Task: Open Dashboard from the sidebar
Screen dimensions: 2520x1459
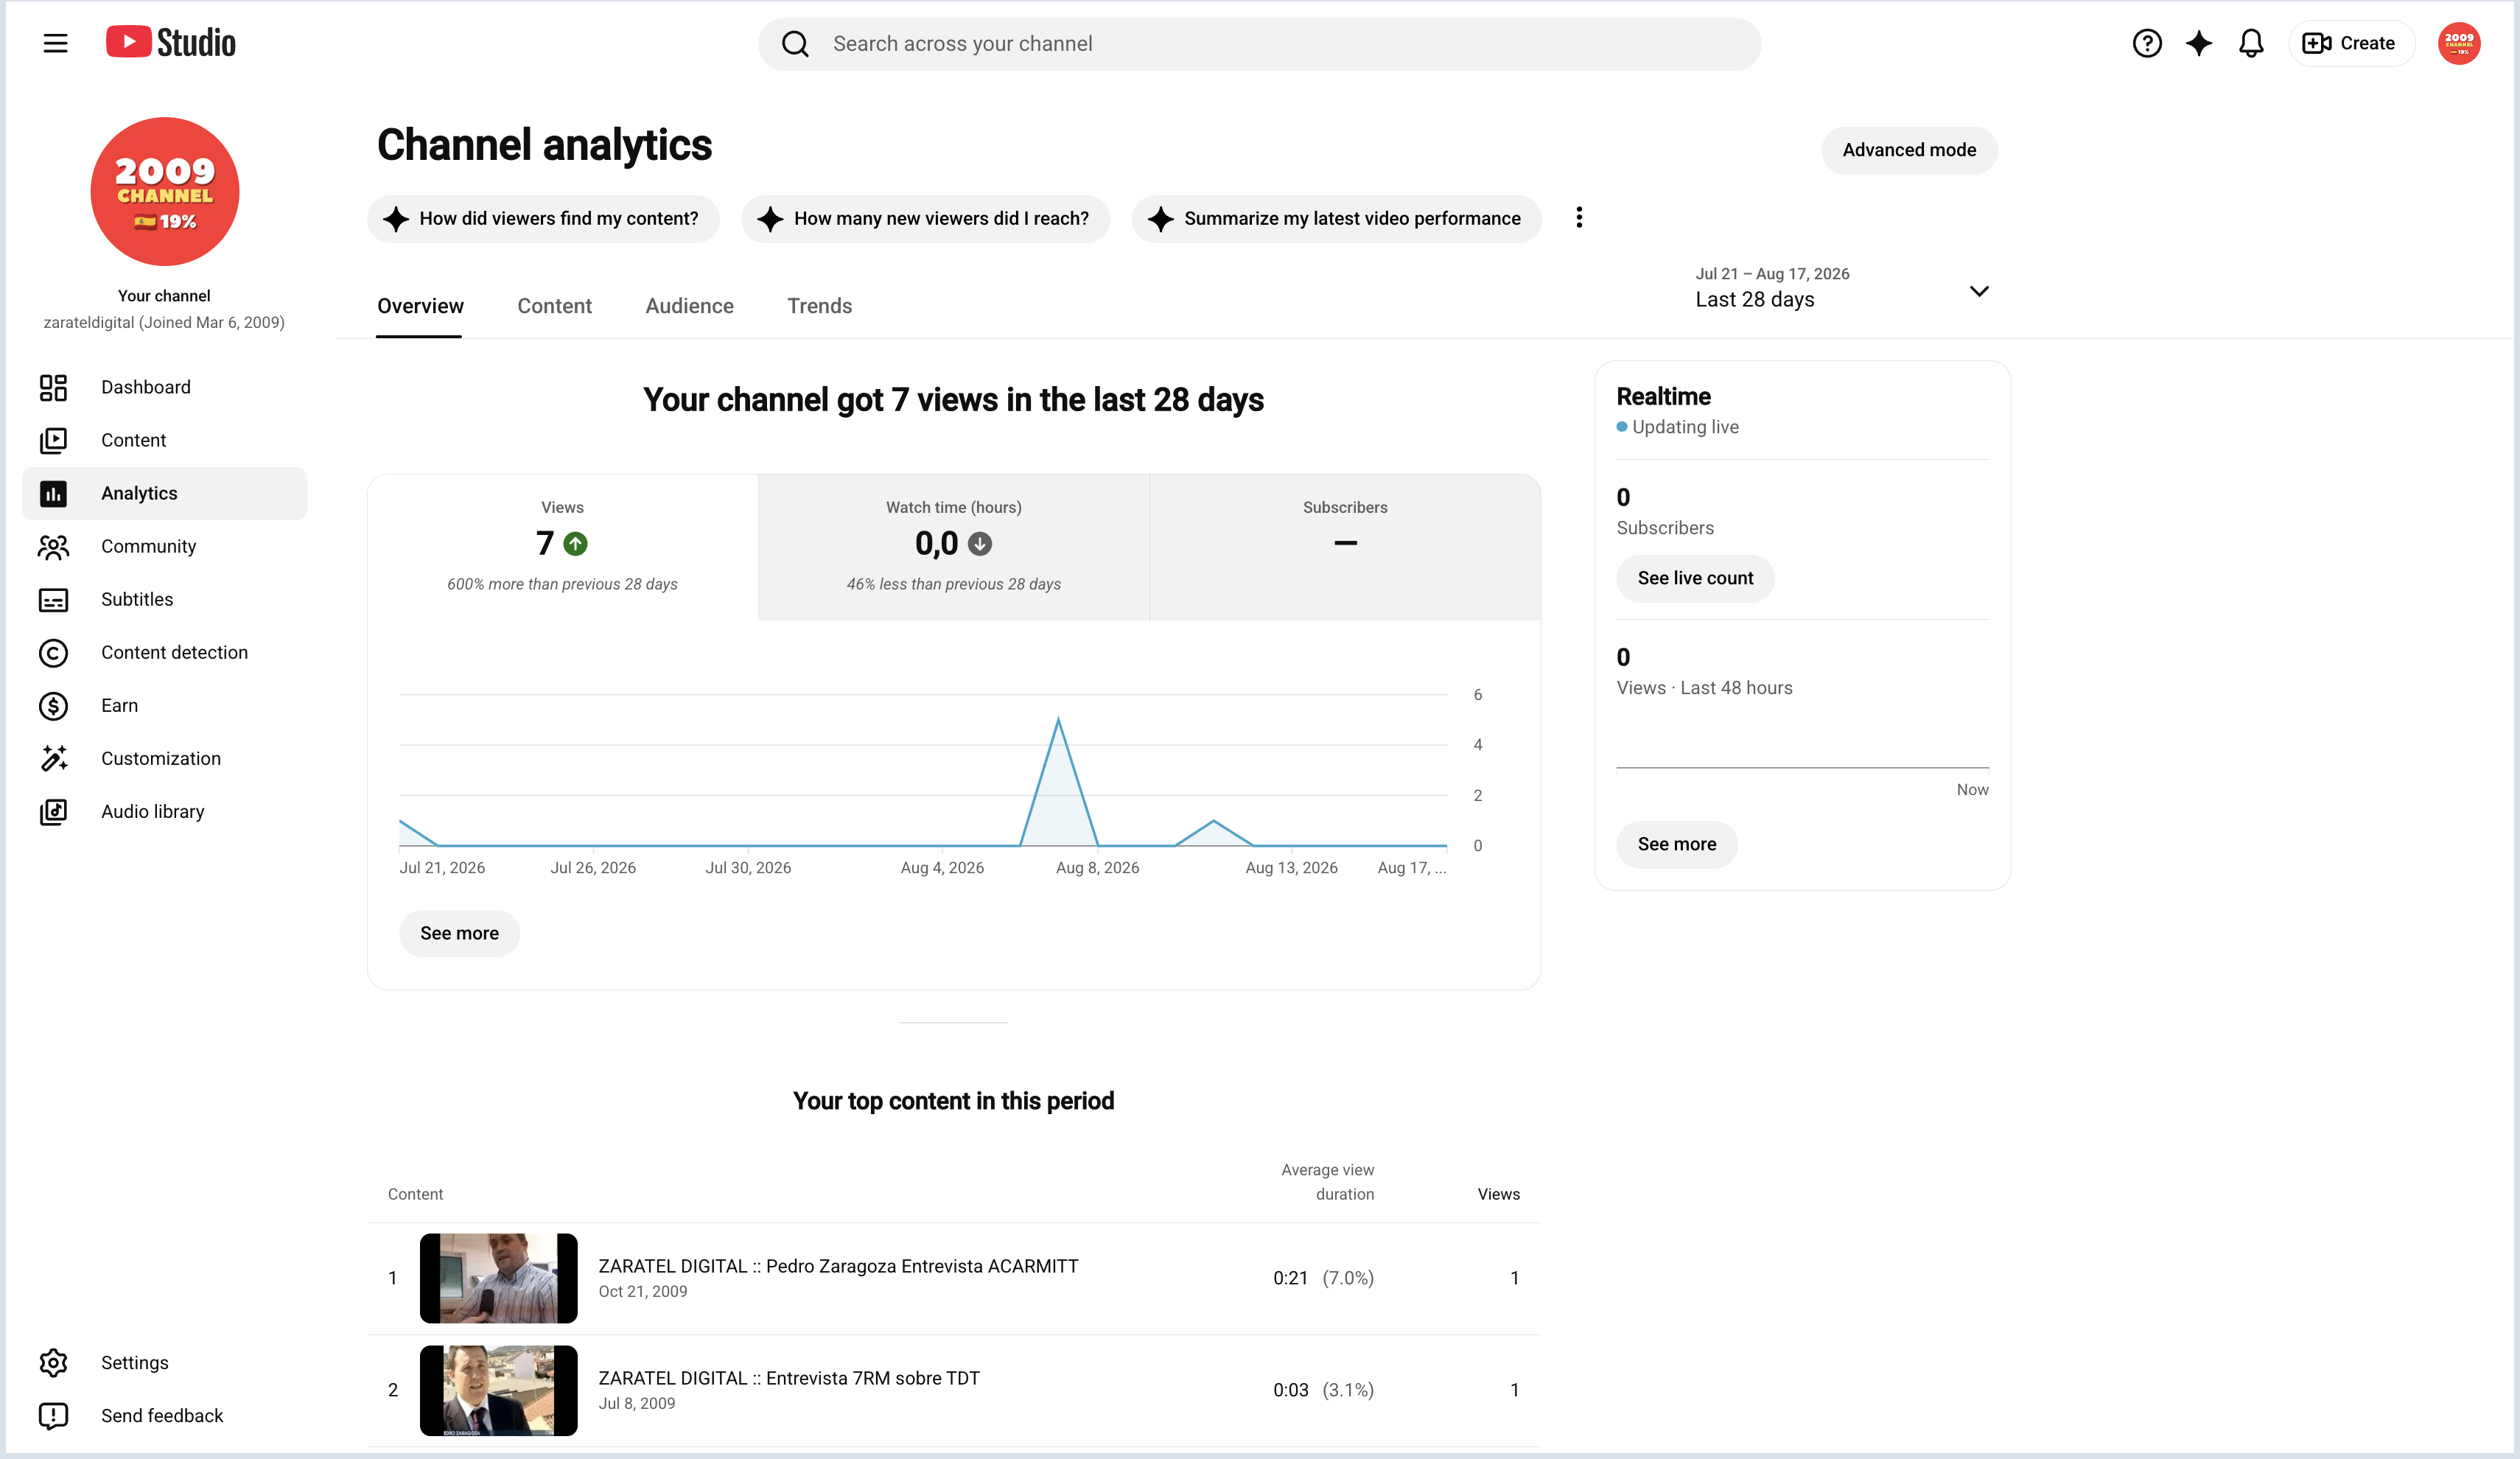Action: [x=165, y=387]
